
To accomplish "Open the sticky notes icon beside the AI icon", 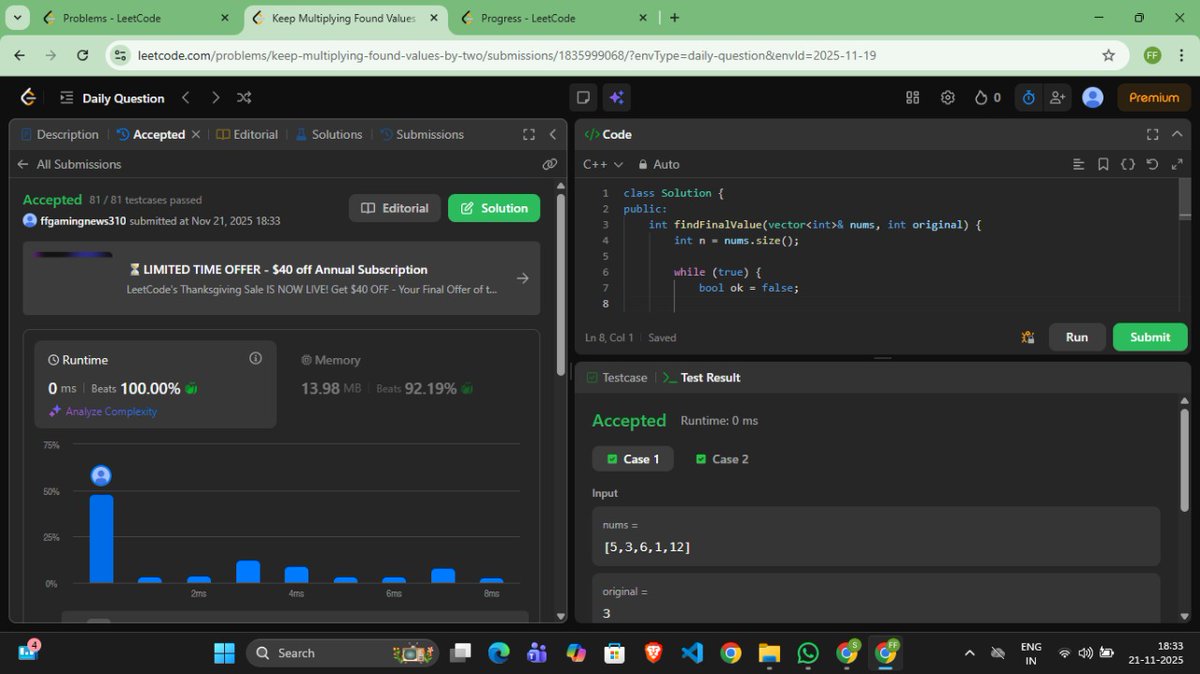I will 583,97.
